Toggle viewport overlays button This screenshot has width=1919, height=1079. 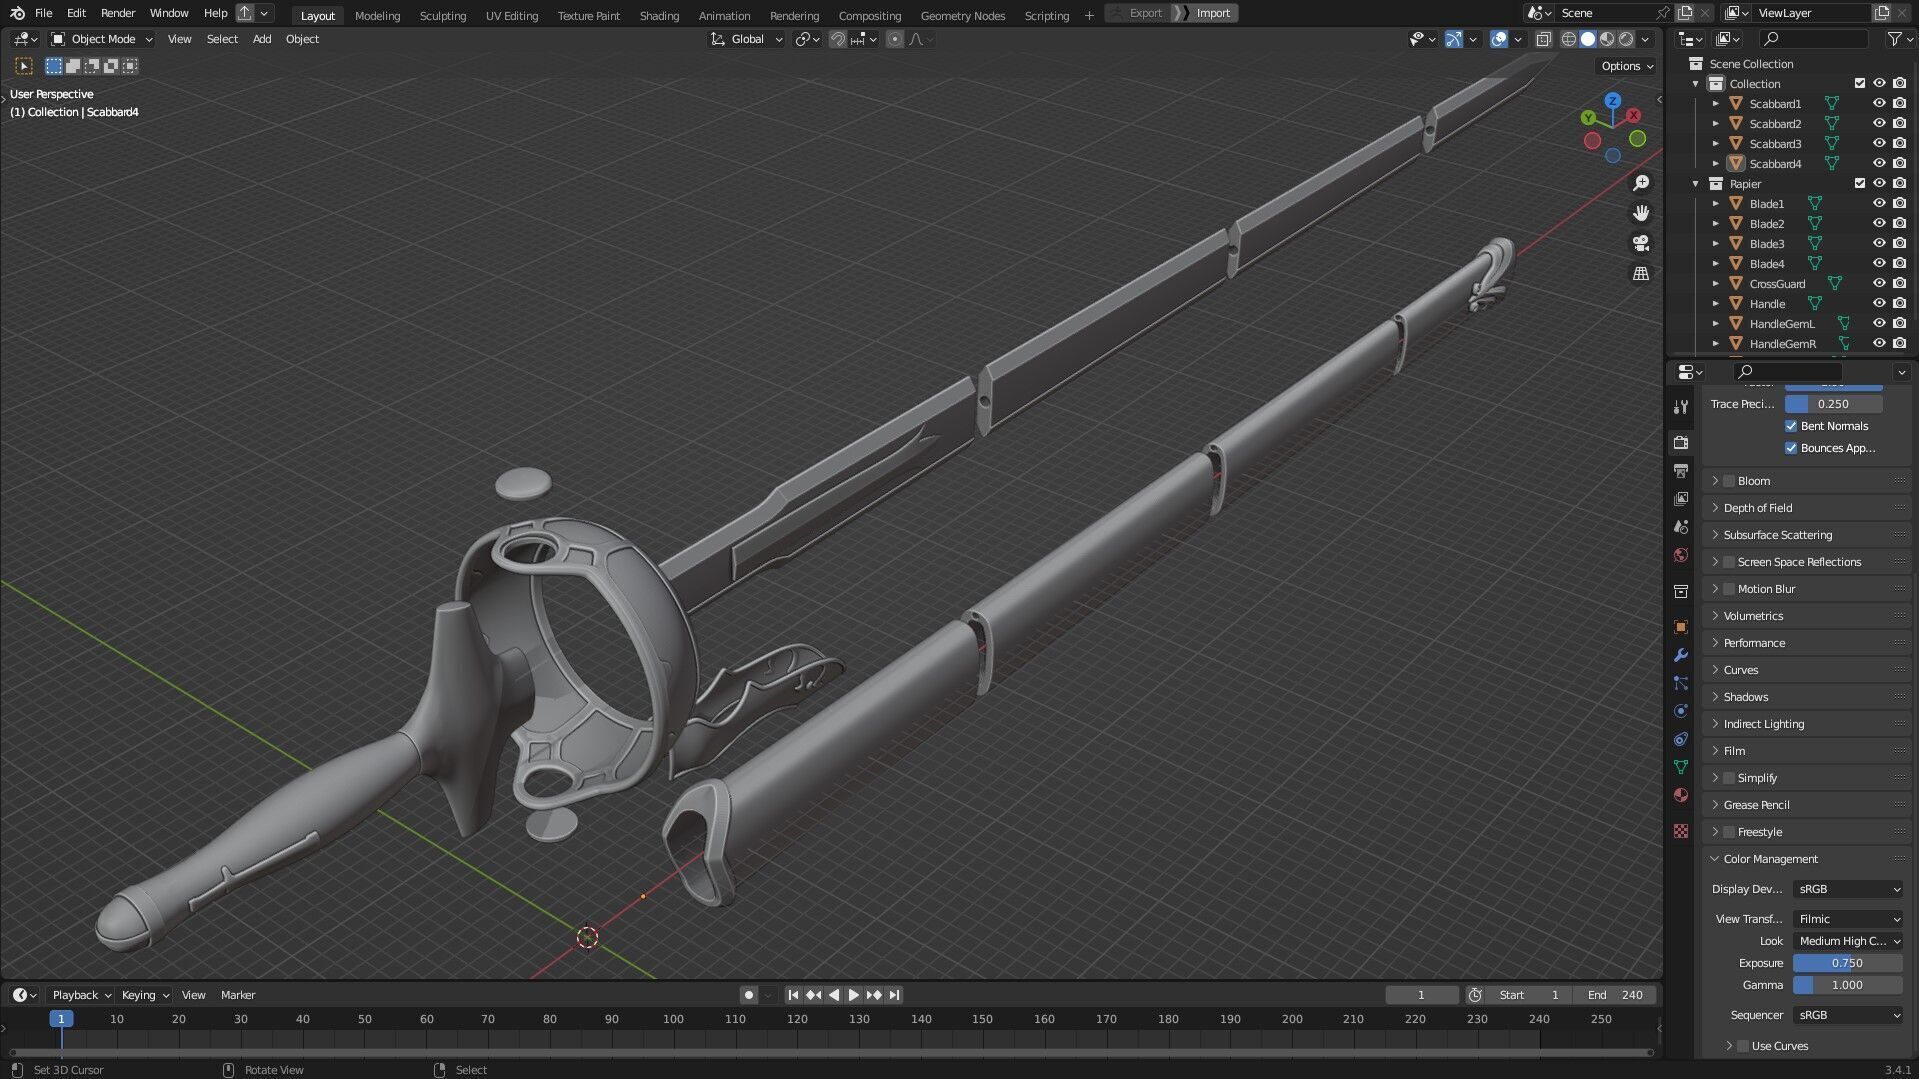[x=1499, y=39]
